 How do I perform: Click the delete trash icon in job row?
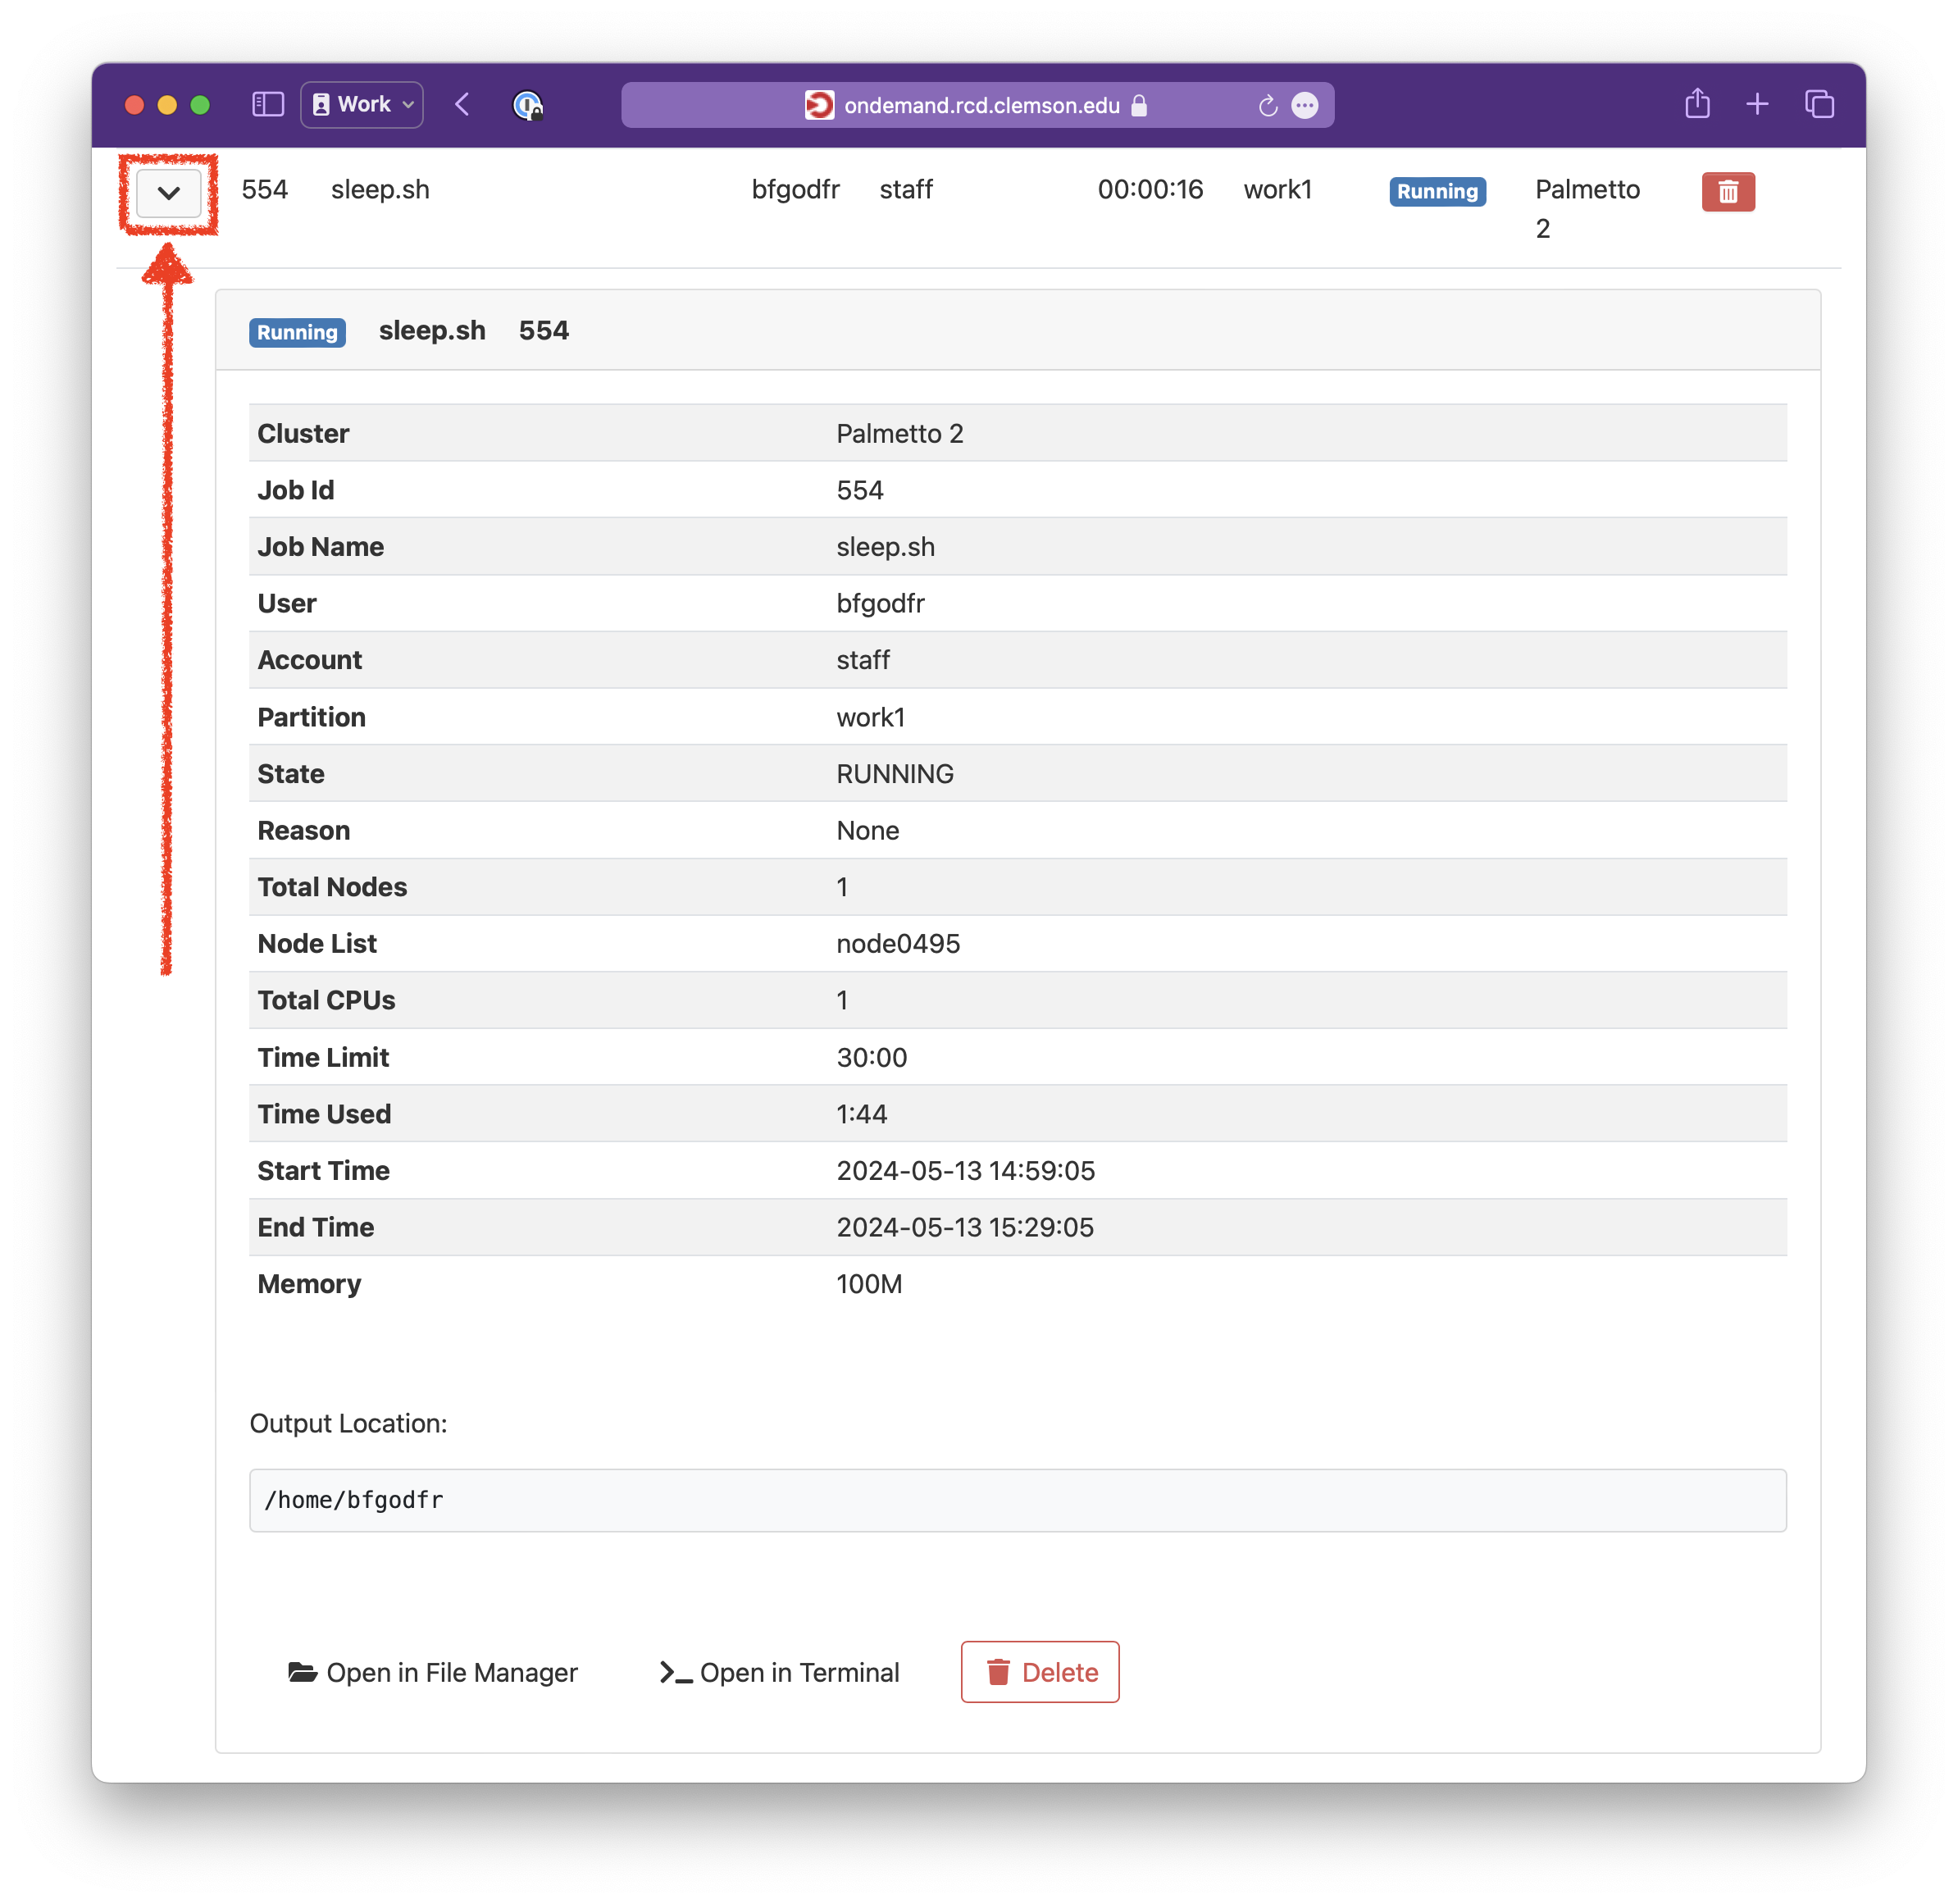(1729, 190)
